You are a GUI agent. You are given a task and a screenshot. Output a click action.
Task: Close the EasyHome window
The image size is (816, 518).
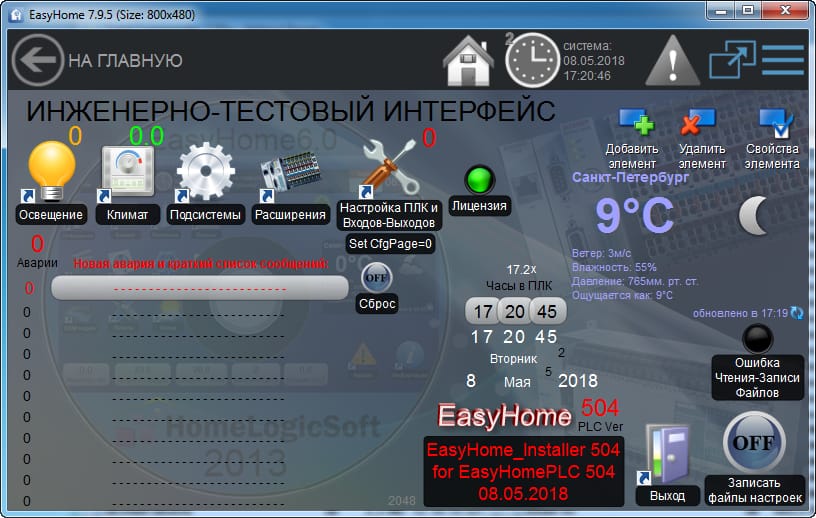coord(786,10)
